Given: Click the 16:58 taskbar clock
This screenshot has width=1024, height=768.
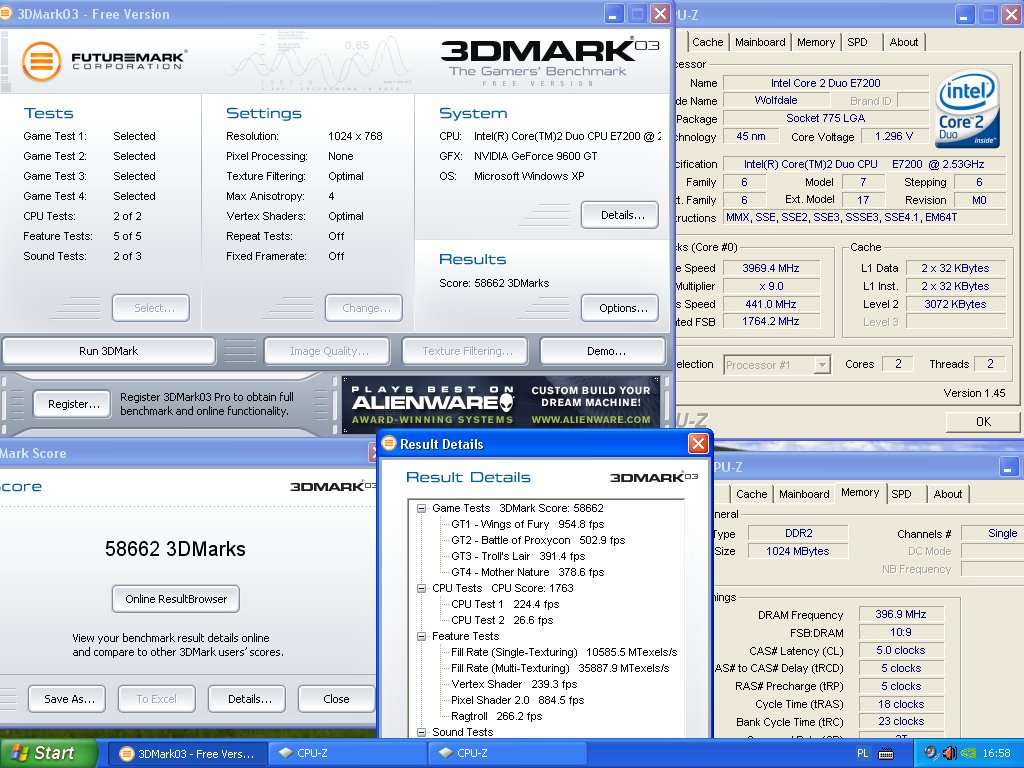Looking at the screenshot, I should click(996, 754).
